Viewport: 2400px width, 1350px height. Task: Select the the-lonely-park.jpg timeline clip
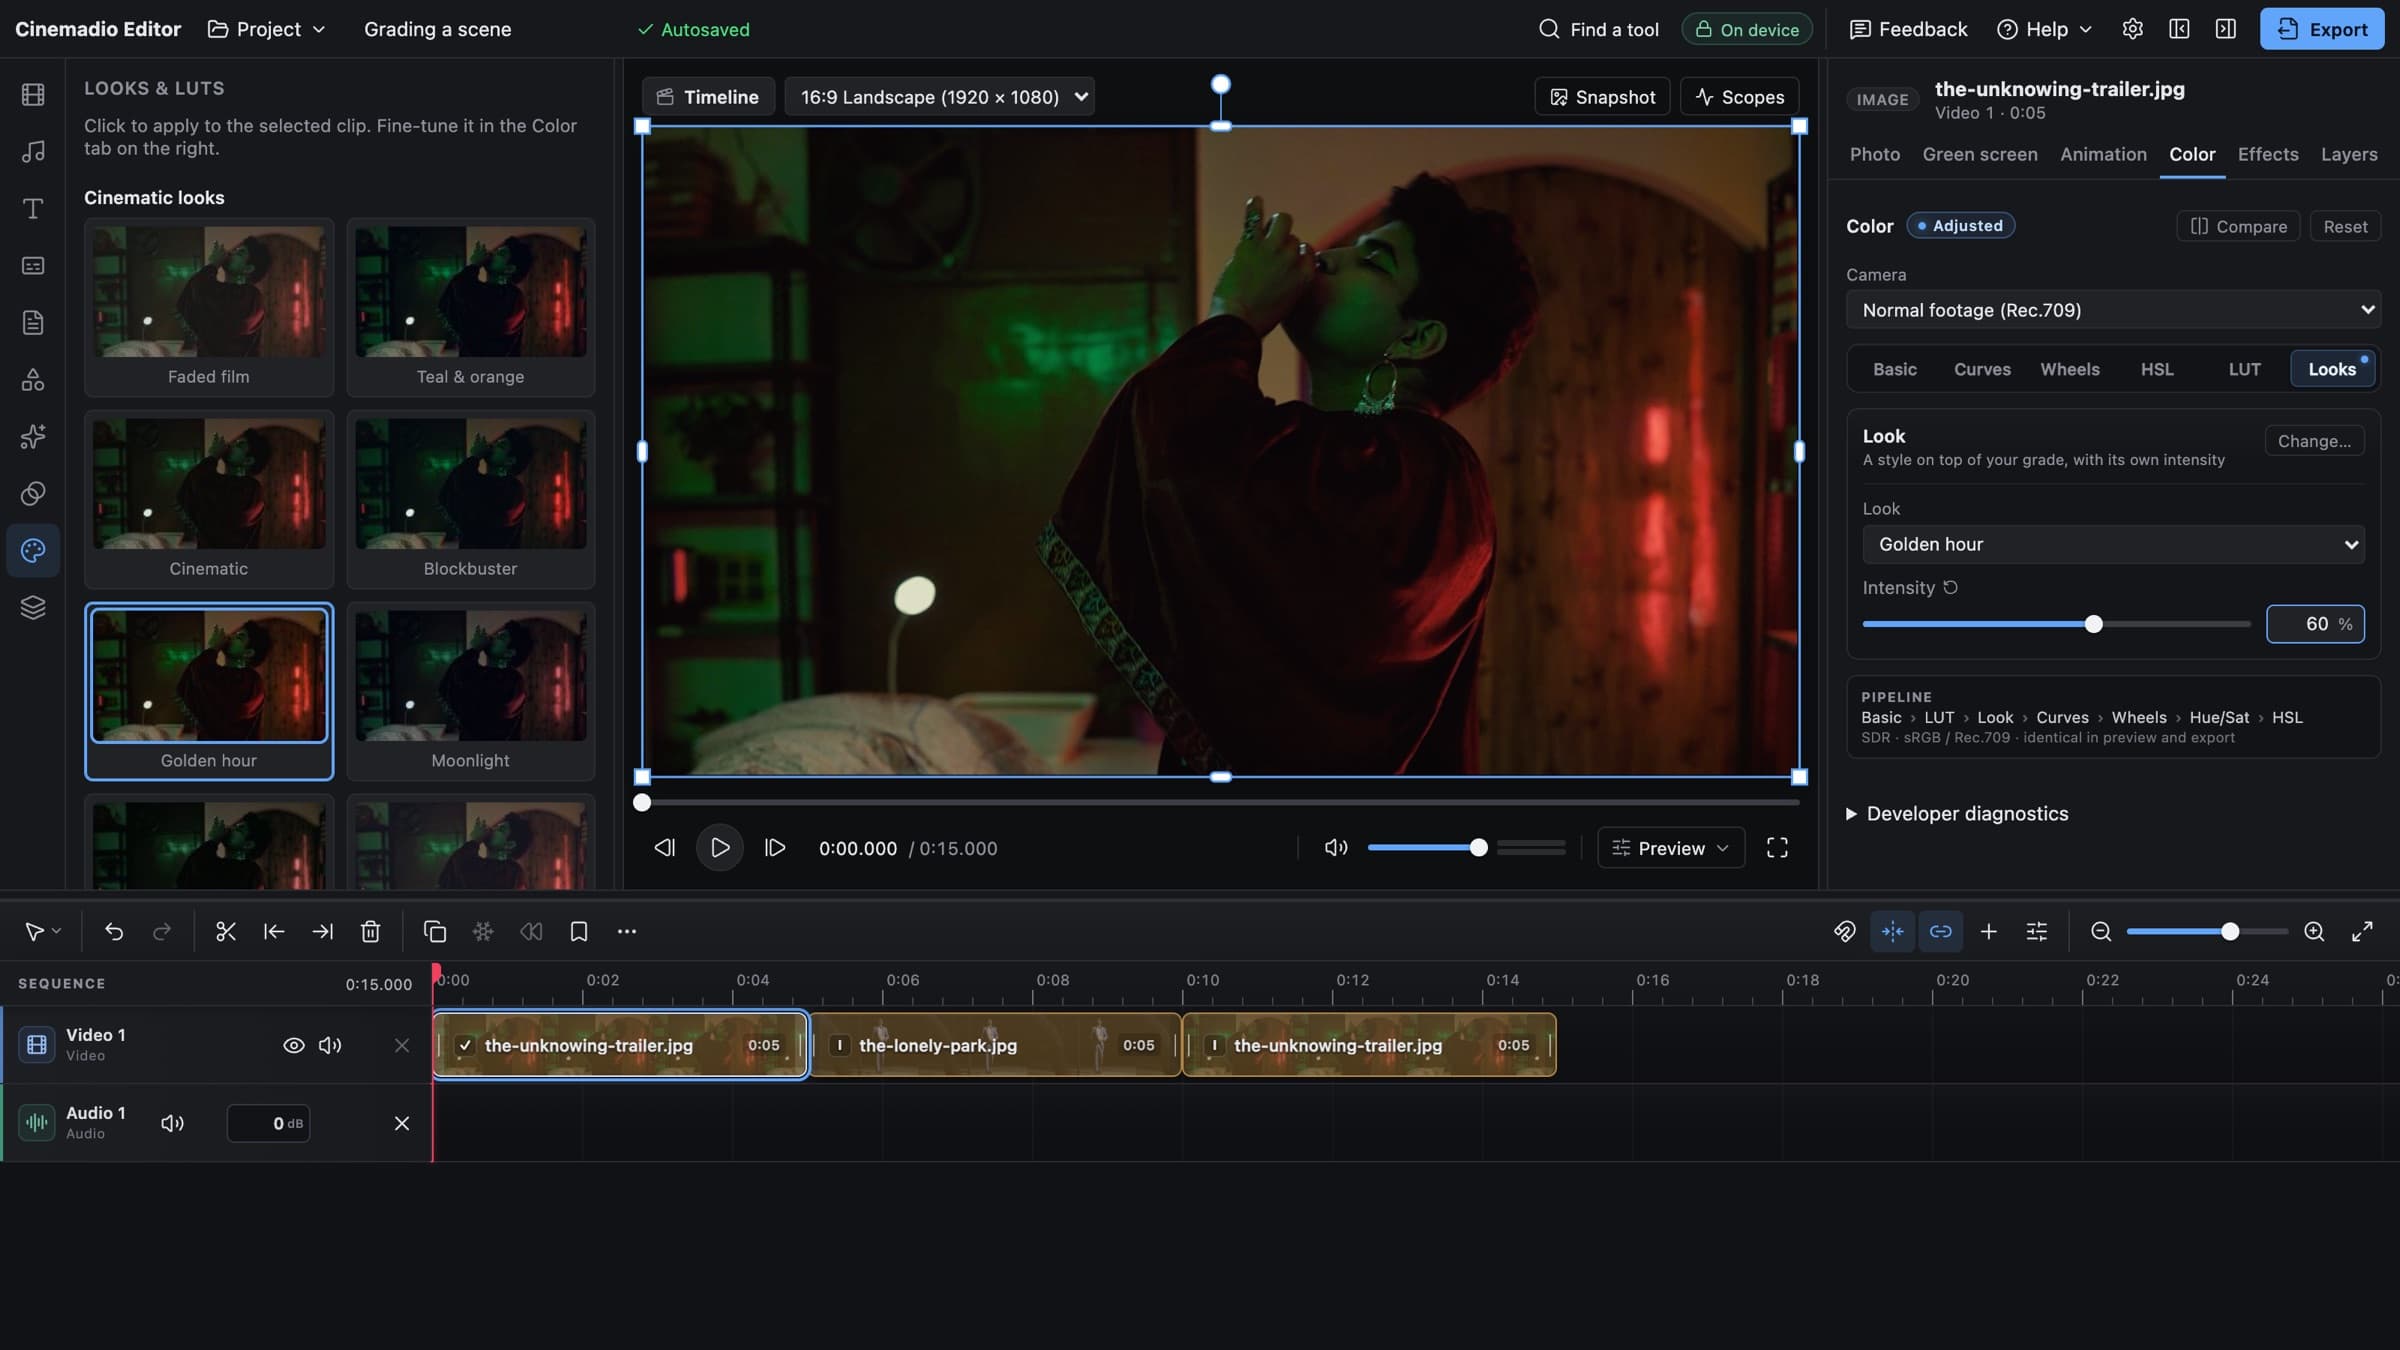[995, 1045]
